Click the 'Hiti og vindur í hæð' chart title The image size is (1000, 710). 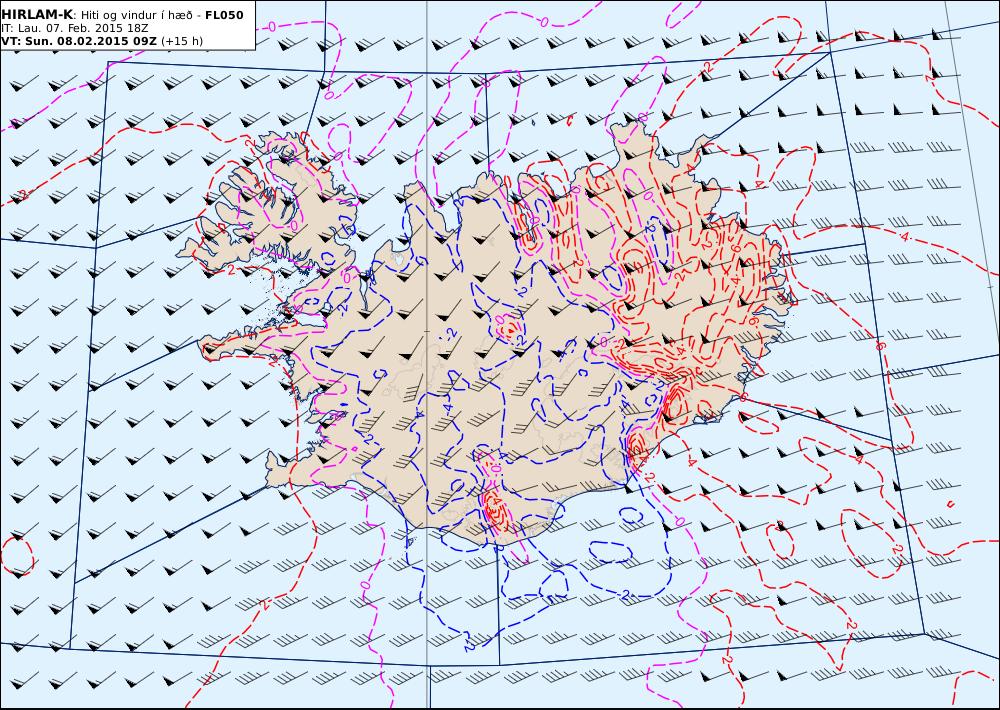coord(137,15)
